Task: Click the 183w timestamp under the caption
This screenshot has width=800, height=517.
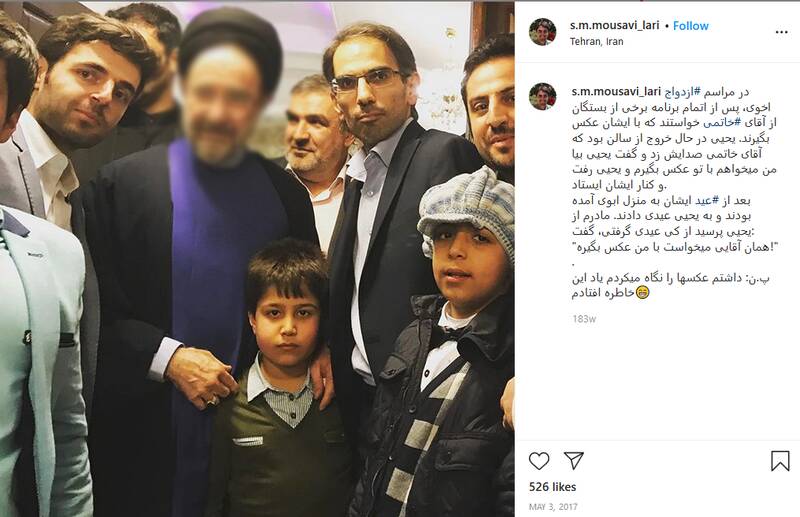Action: [584, 319]
